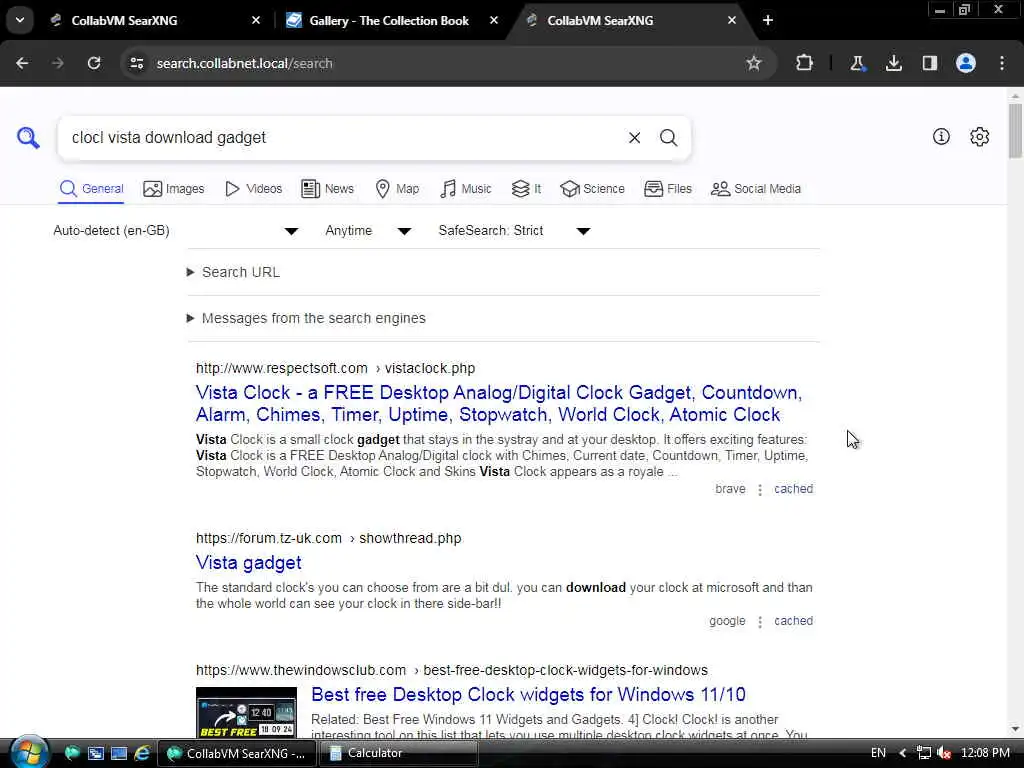The width and height of the screenshot is (1024, 768).
Task: Expand the Search URL section
Action: tap(233, 272)
